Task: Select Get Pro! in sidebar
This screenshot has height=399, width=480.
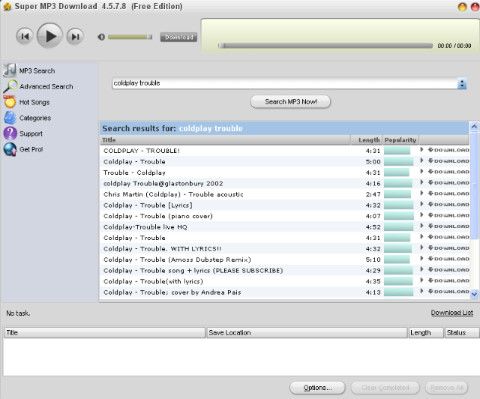Action: (x=31, y=149)
